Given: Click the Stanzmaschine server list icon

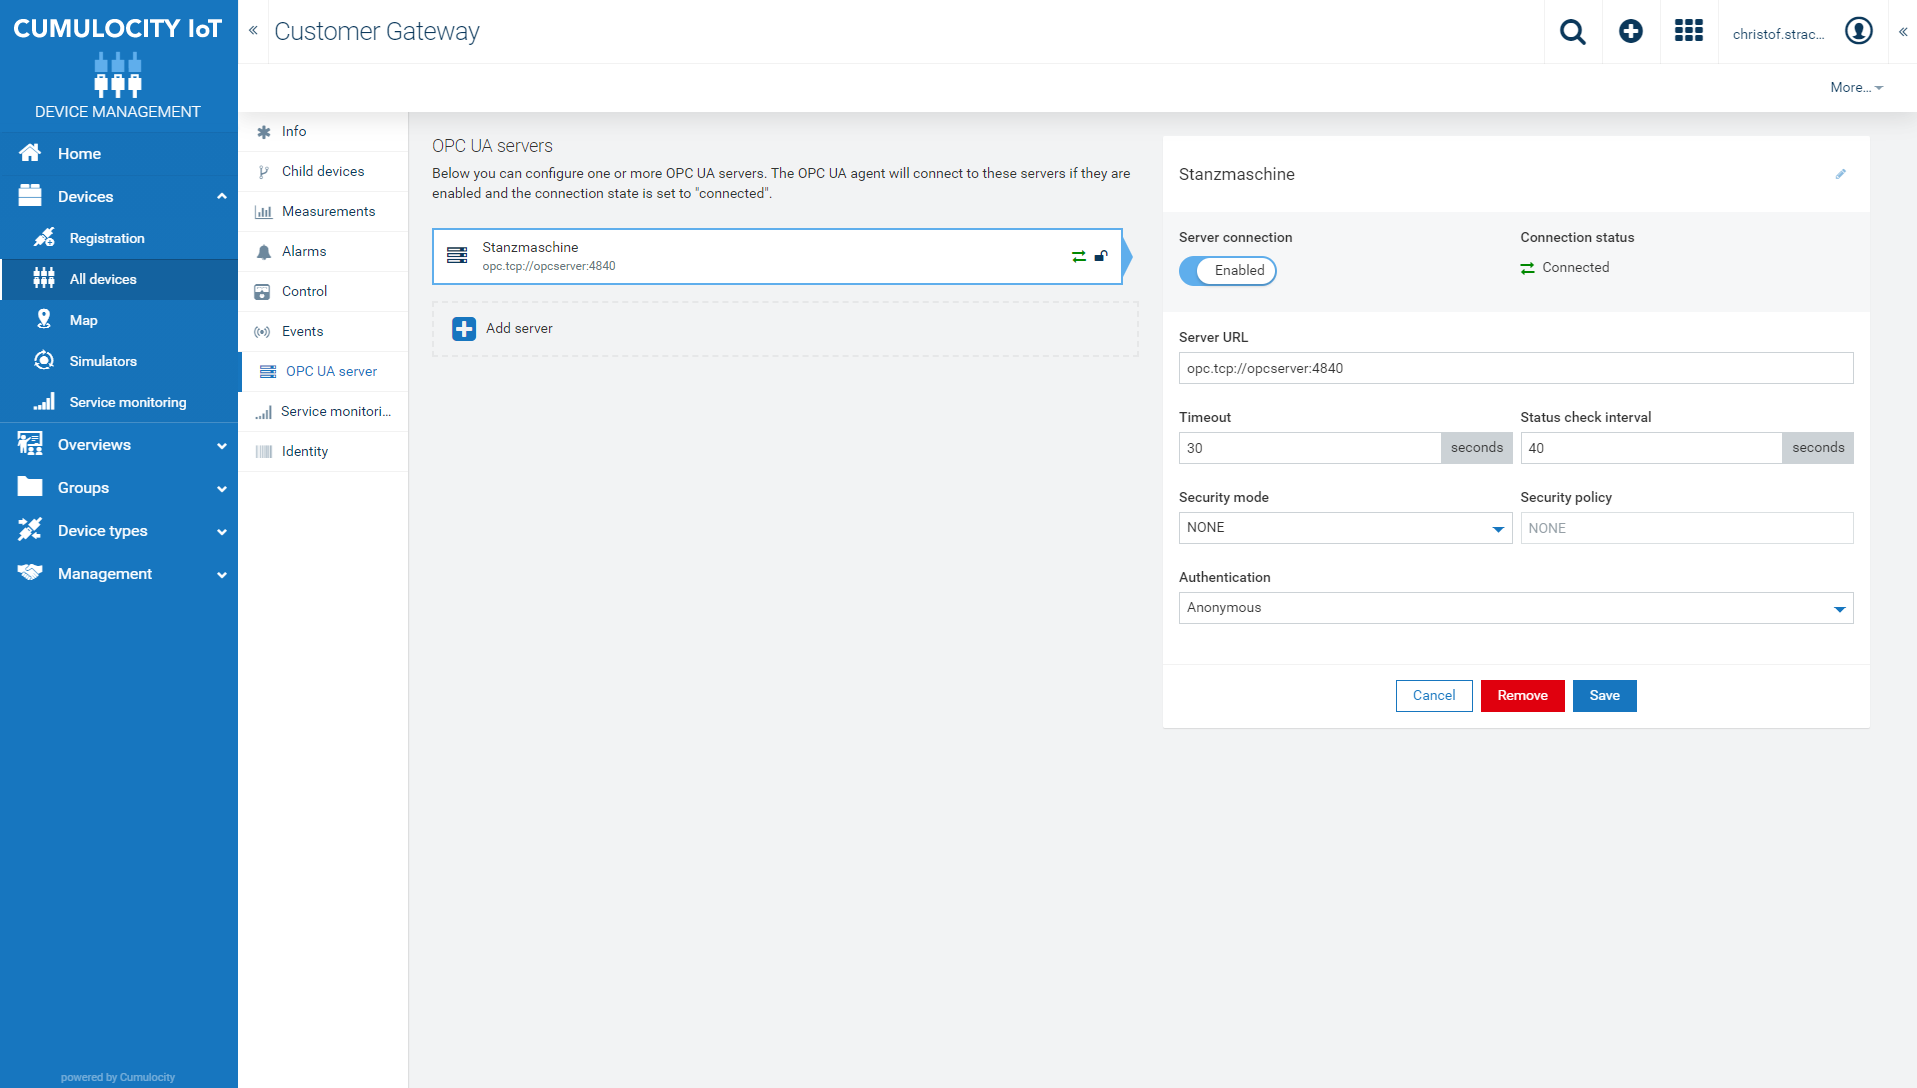Looking at the screenshot, I should click(x=457, y=256).
